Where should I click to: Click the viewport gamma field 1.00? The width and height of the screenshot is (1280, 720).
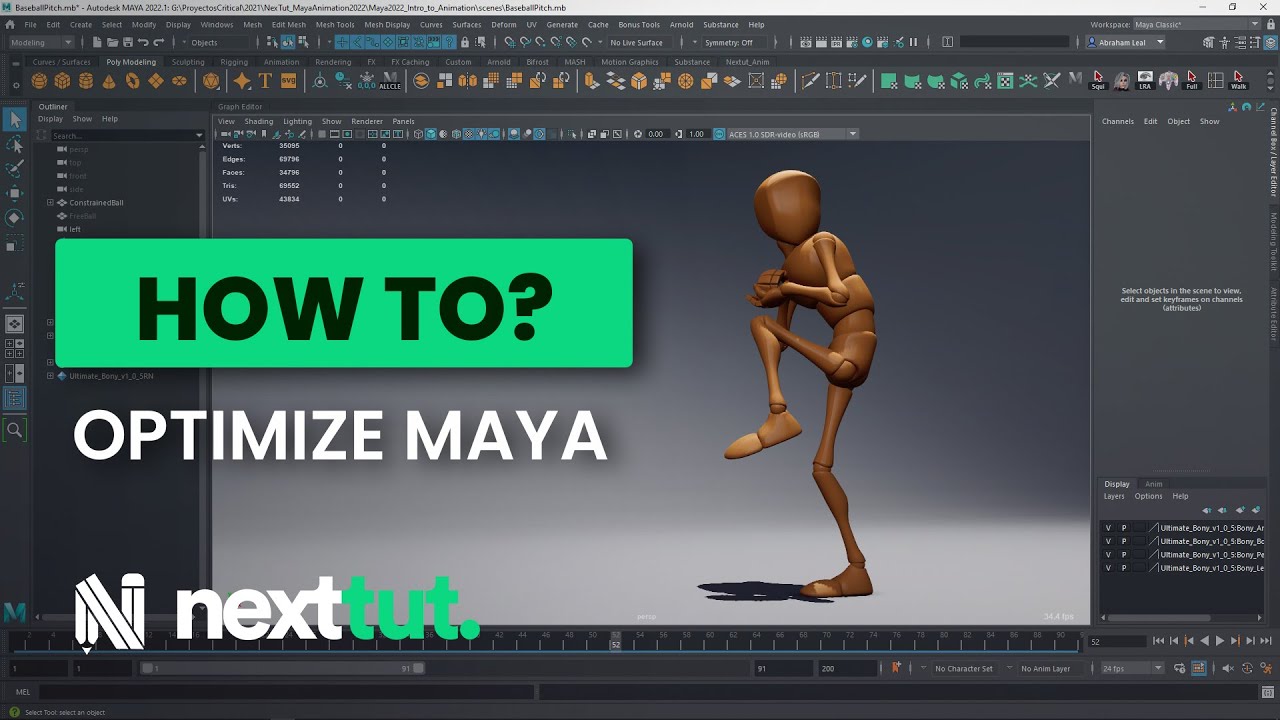click(696, 134)
